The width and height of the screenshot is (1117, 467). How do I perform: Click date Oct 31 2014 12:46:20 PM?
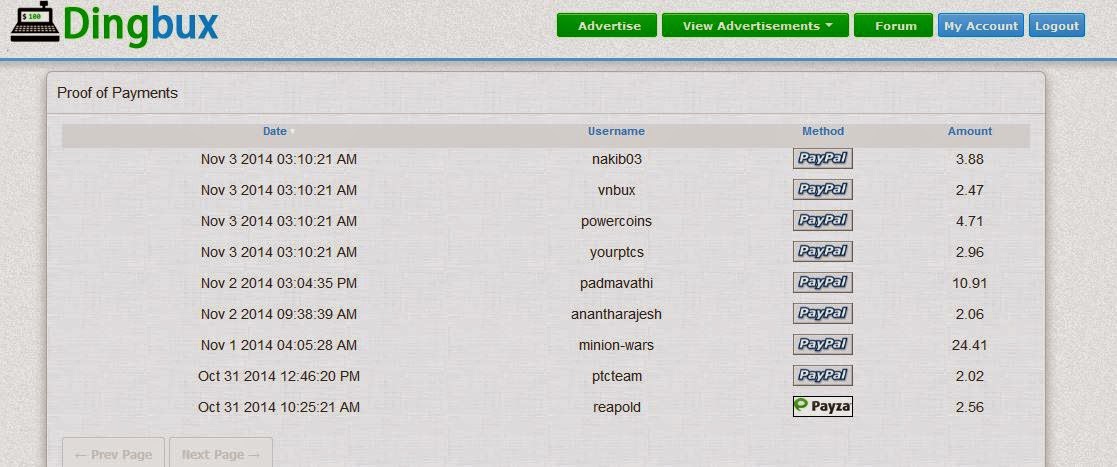279,376
